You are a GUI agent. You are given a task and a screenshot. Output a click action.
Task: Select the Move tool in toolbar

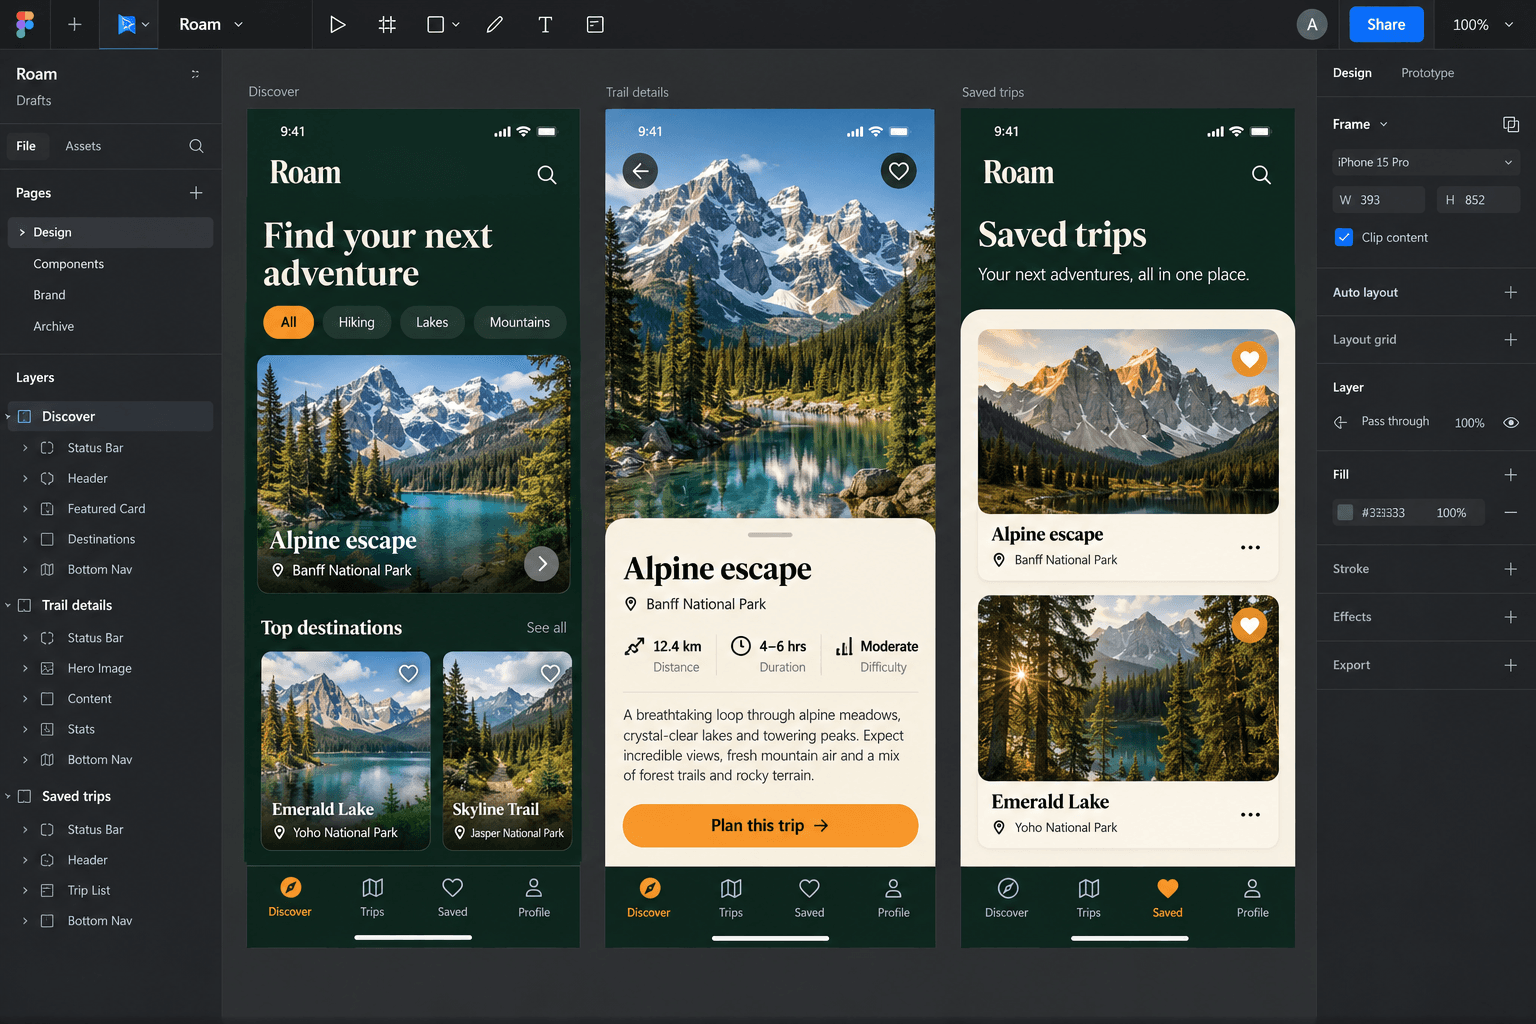(126, 24)
